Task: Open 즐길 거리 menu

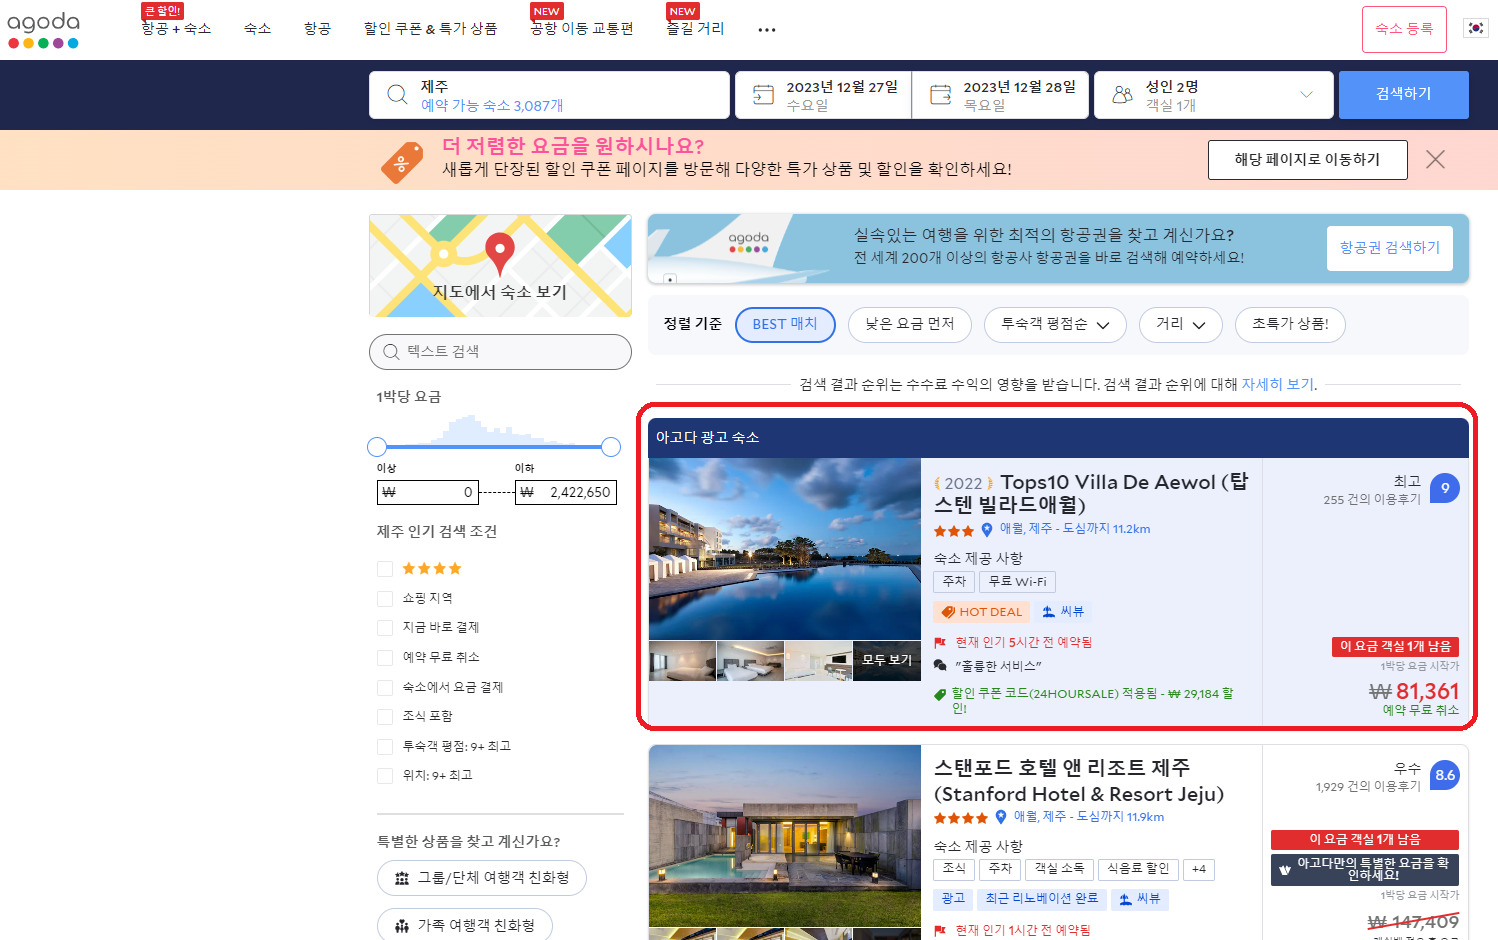Action: [x=696, y=29]
